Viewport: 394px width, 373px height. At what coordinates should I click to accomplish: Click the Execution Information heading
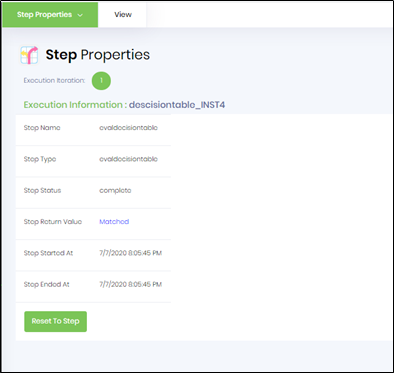[x=75, y=105]
